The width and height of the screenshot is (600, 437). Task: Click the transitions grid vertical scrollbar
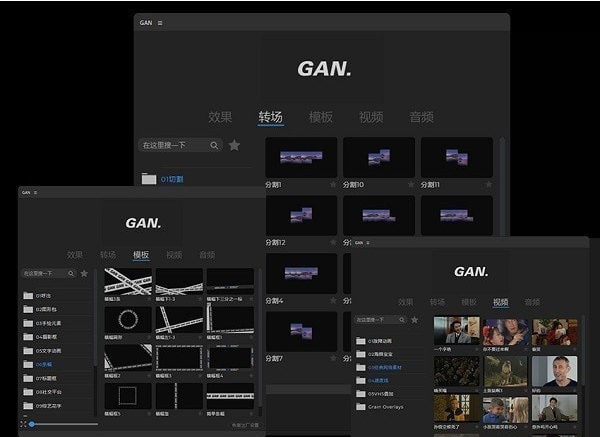502,187
